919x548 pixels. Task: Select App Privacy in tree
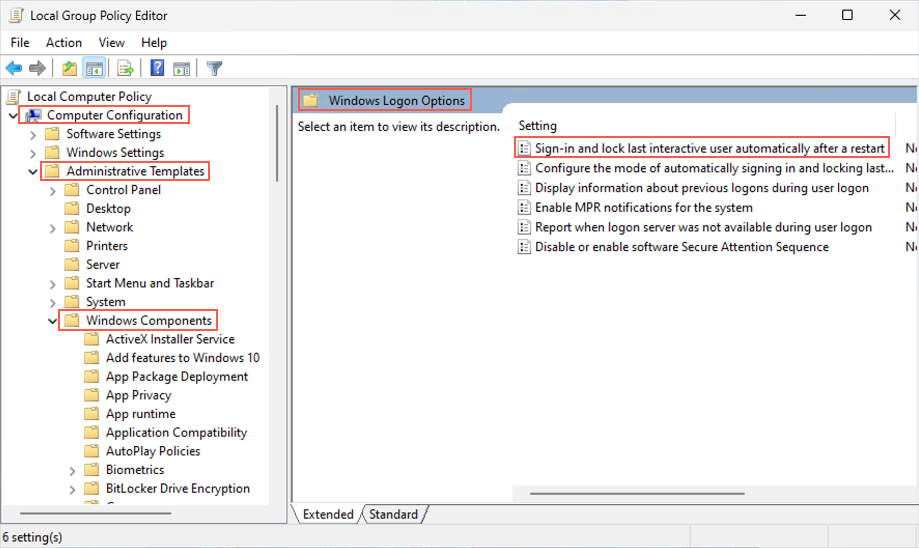point(138,396)
